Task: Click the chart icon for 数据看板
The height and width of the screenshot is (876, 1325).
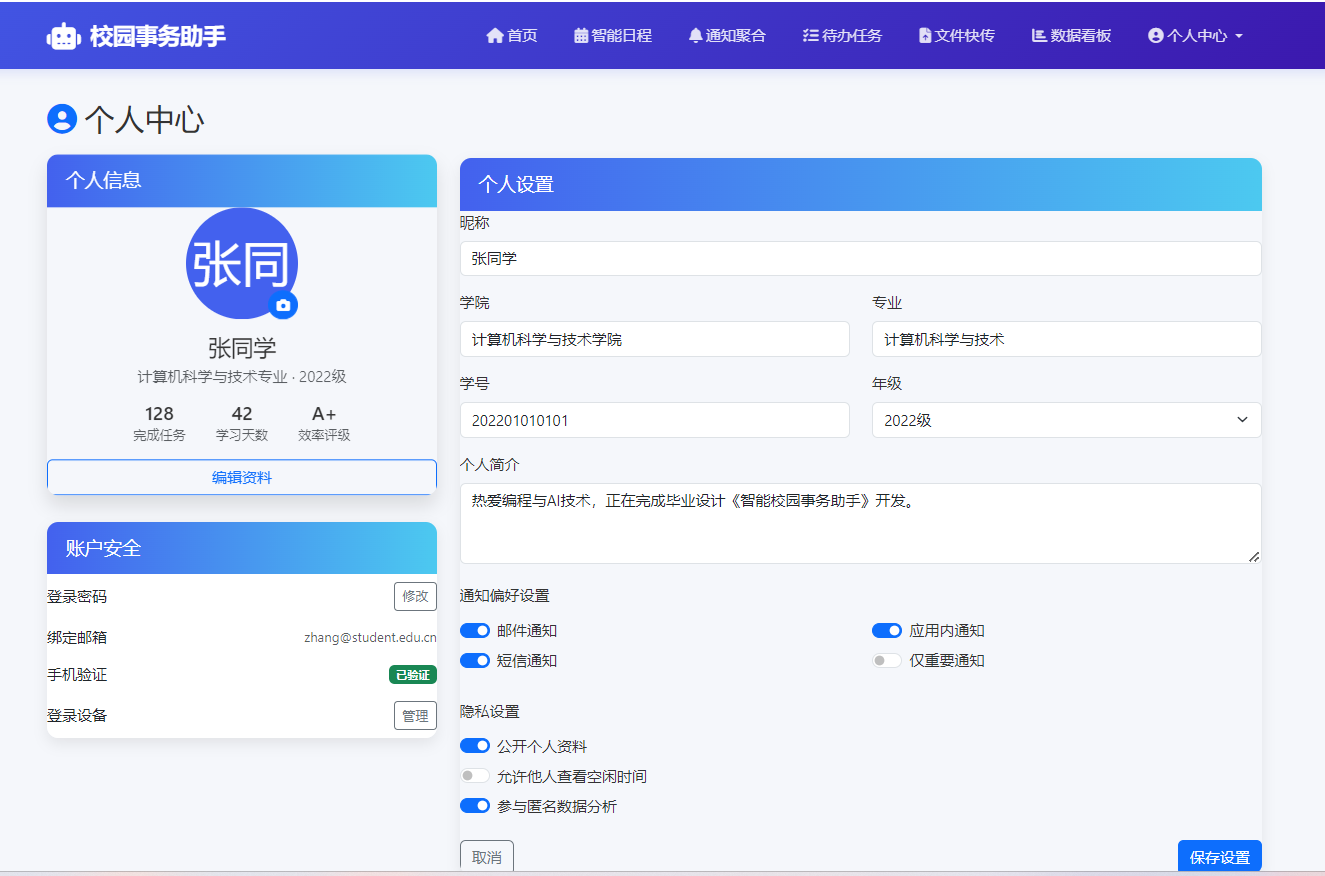Action: (x=1040, y=34)
